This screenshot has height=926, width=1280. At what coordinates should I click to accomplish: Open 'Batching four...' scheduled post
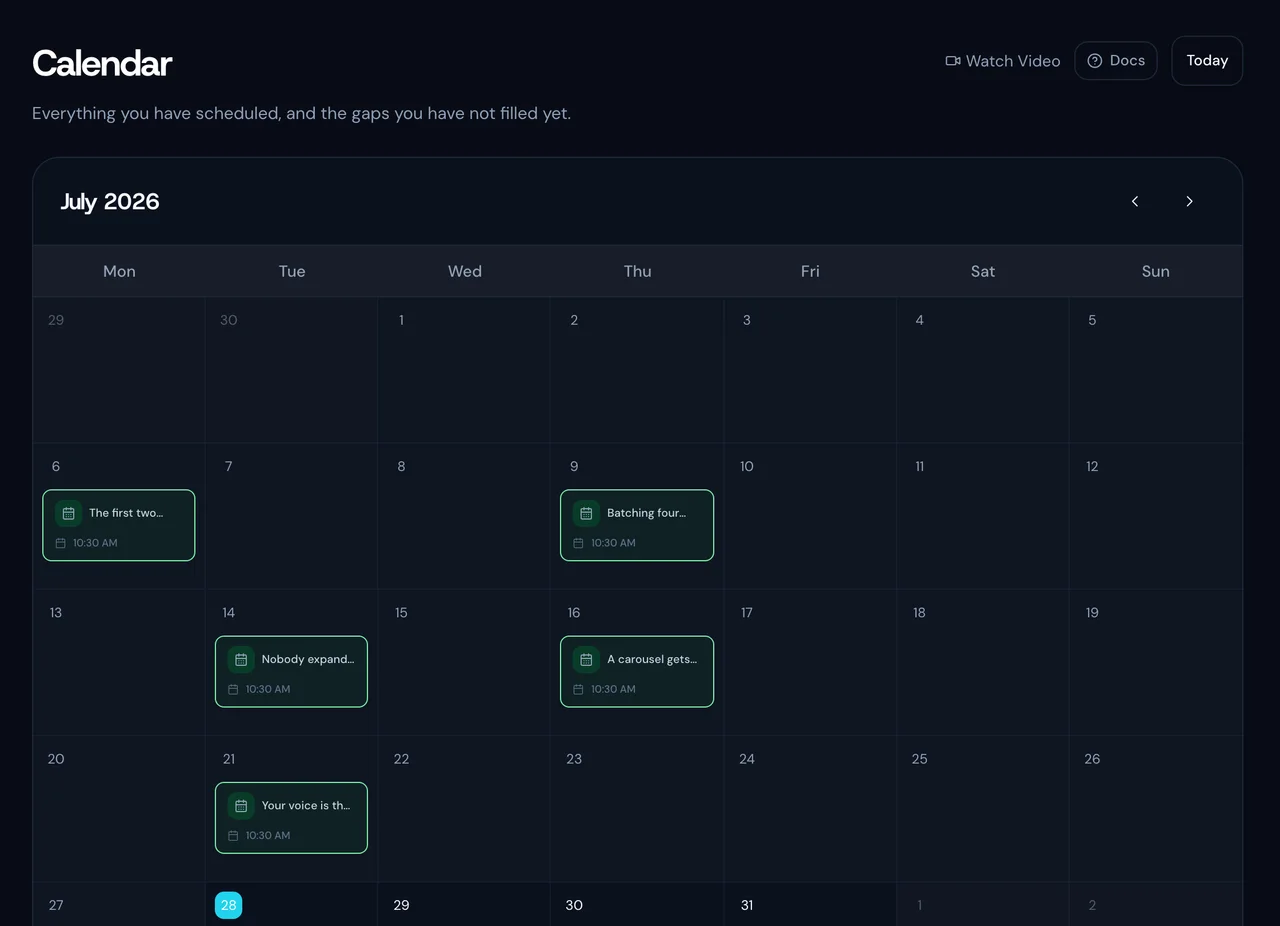637,525
